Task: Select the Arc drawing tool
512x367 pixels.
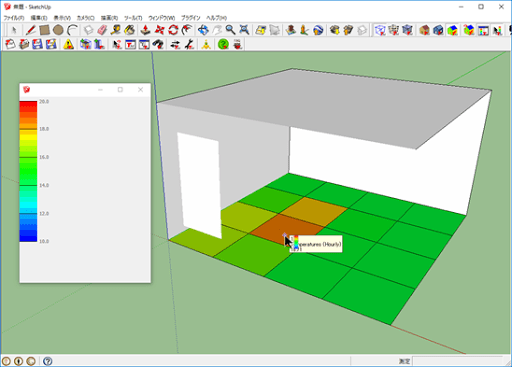Action: (72, 30)
